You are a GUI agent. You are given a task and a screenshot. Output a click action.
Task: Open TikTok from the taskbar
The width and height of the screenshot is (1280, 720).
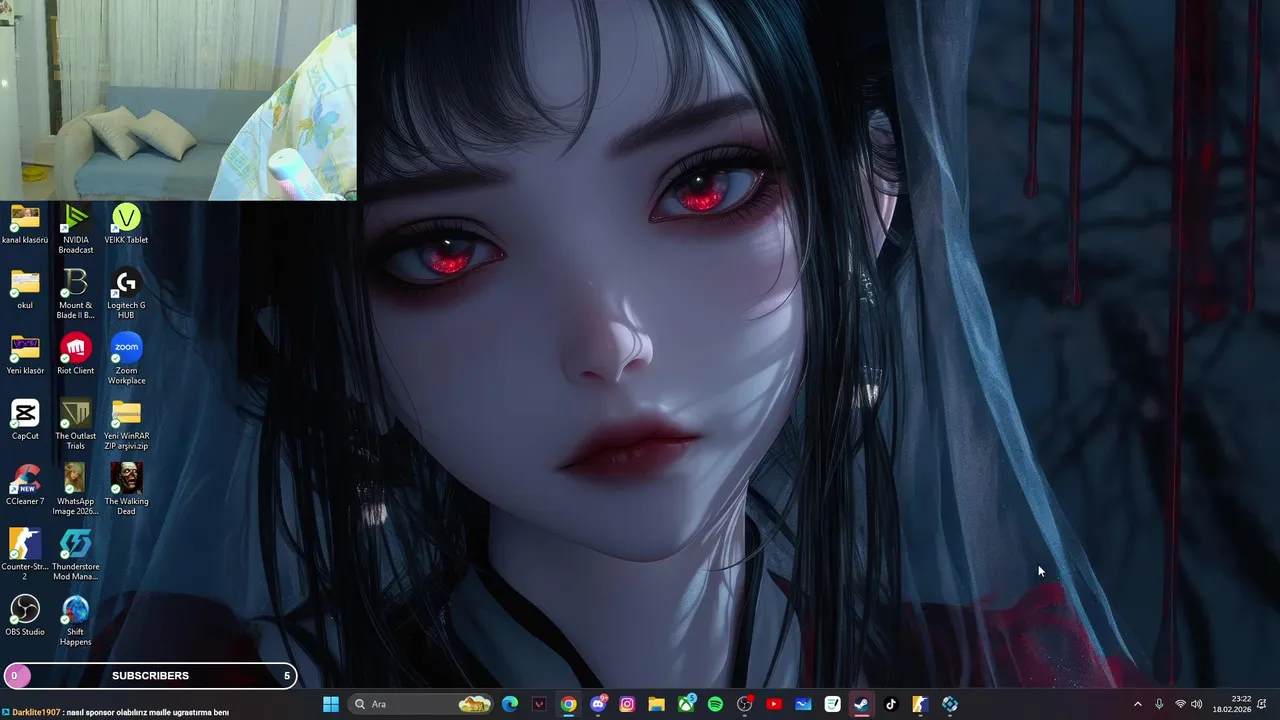(891, 704)
